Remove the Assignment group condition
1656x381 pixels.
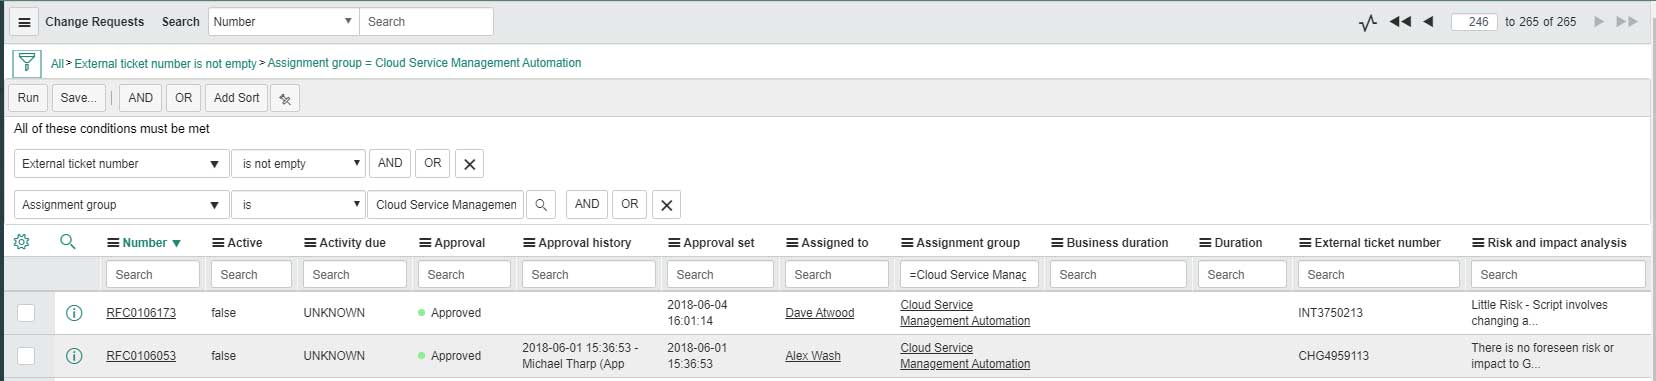point(666,205)
